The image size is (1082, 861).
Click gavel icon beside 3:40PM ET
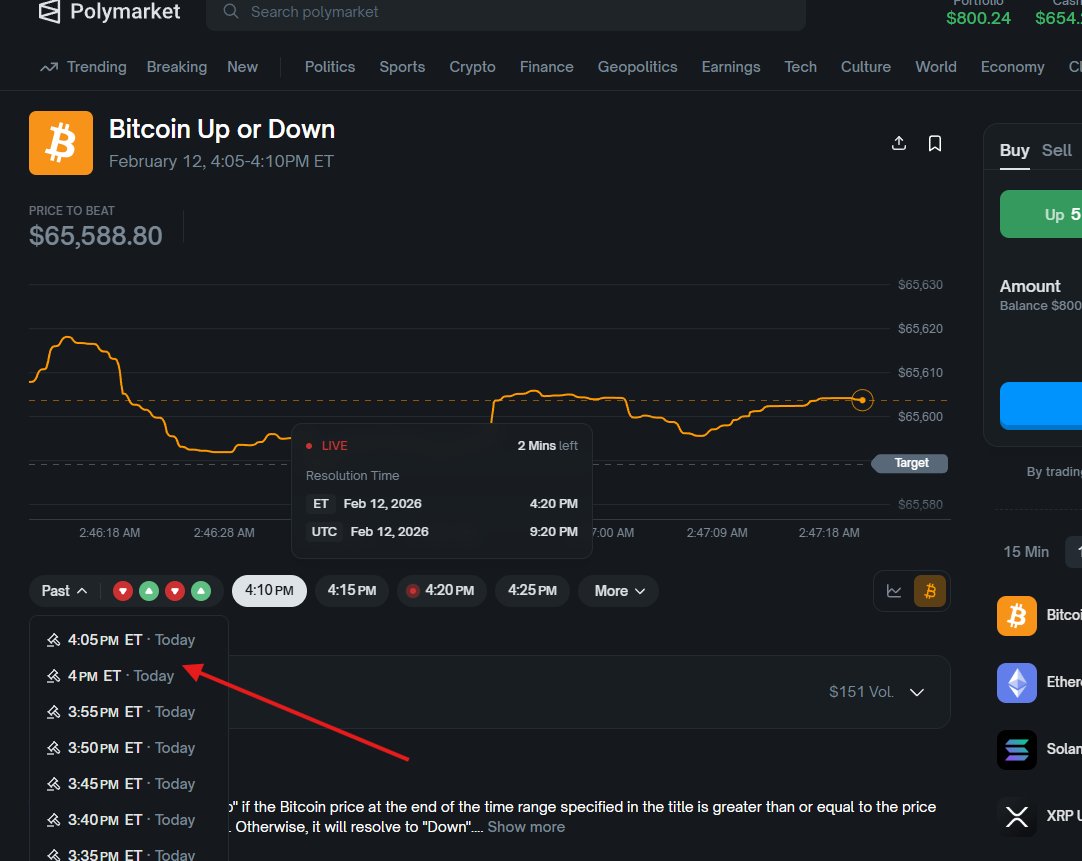(53, 820)
